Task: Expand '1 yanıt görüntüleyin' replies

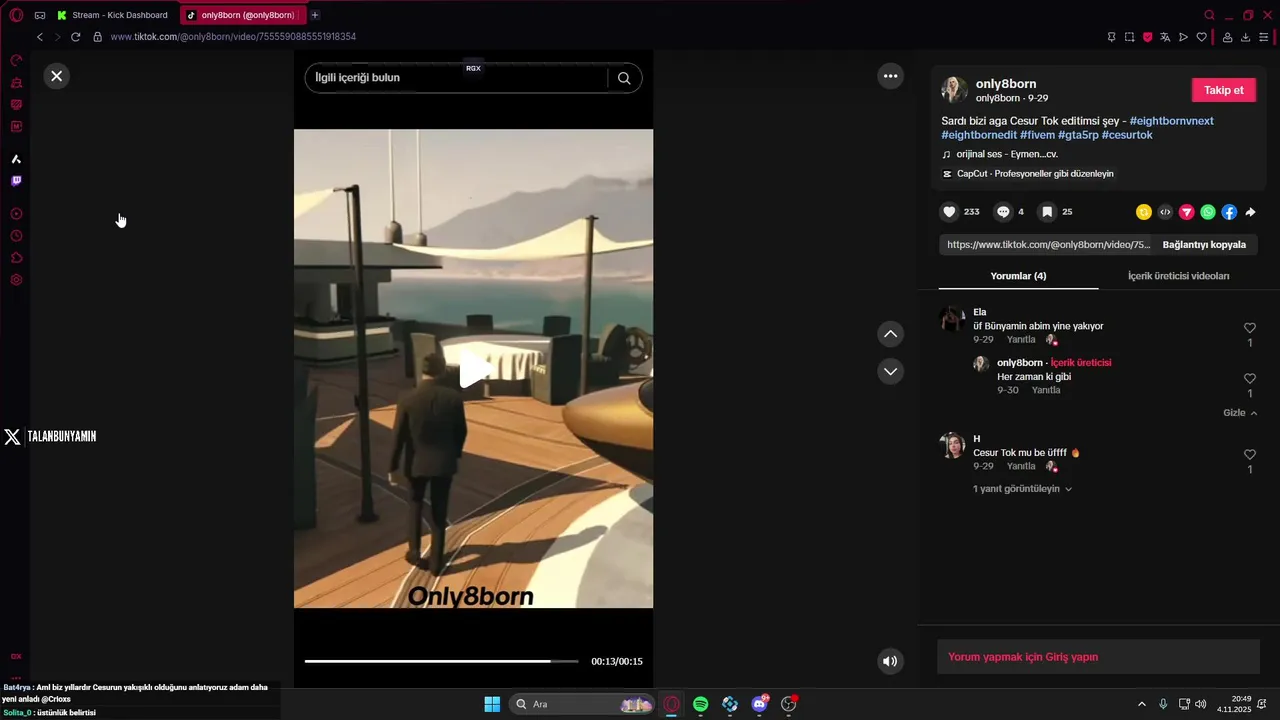Action: tap(1022, 489)
